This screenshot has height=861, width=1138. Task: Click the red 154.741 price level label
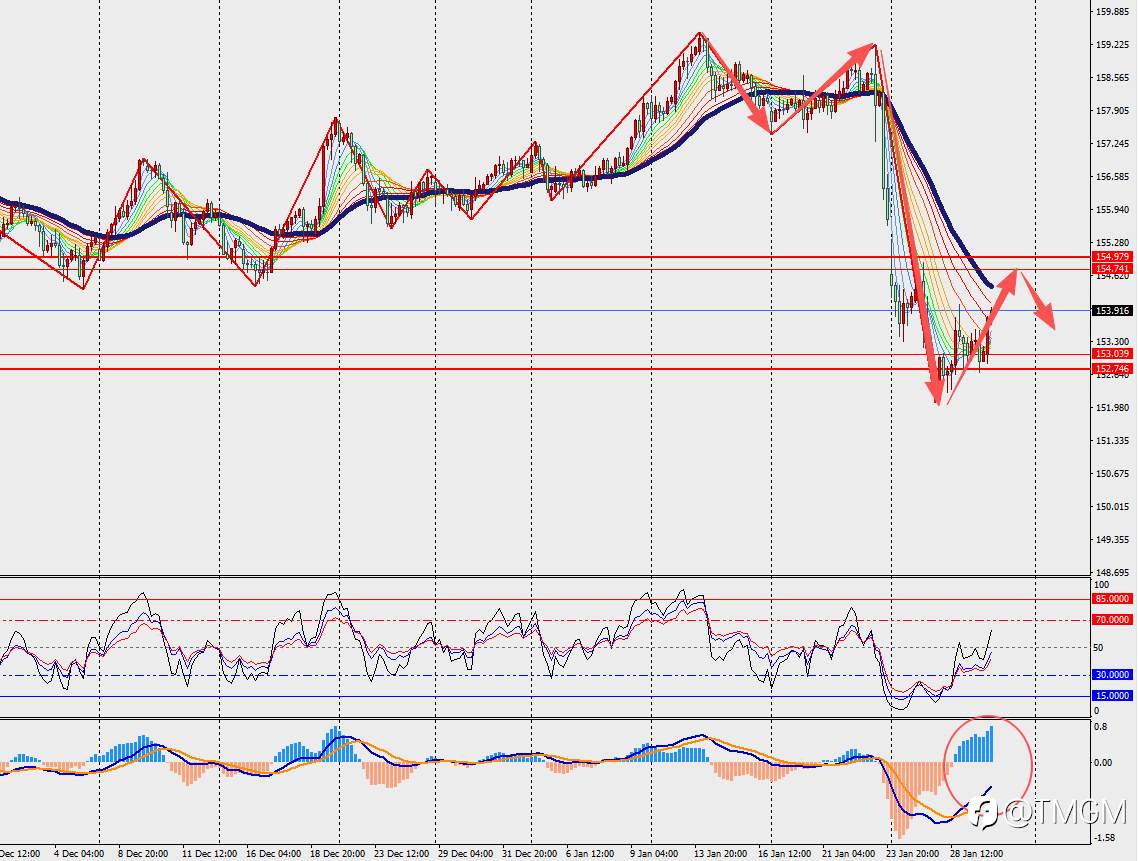[1112, 269]
